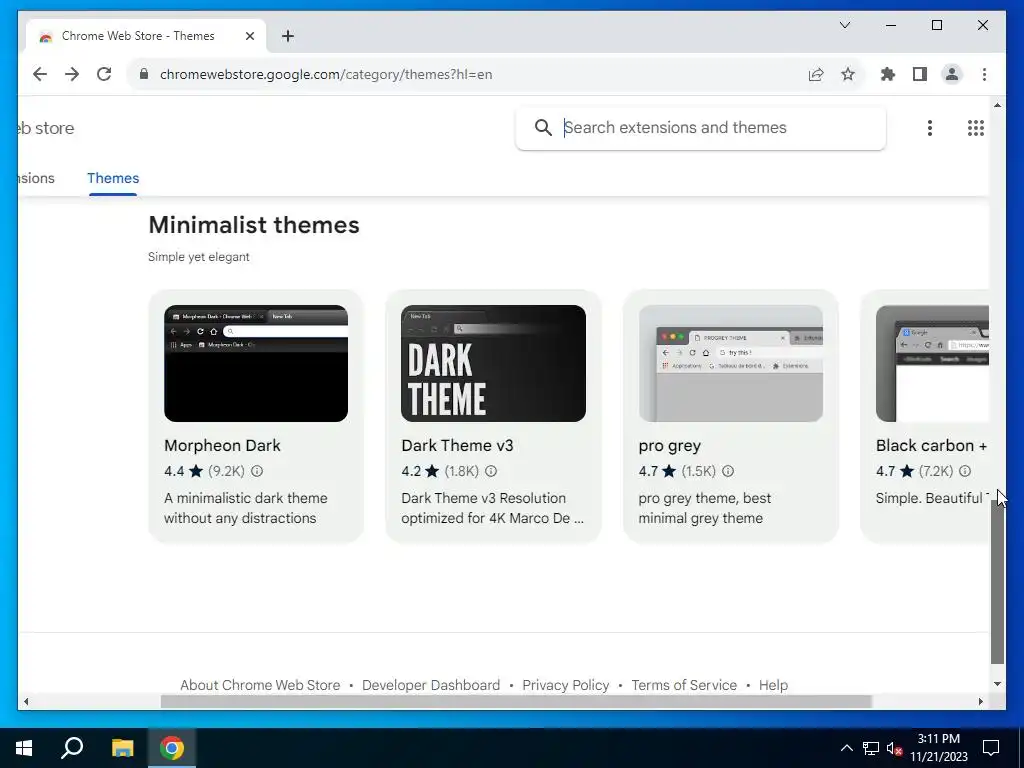
Task: Click the horizontal scrollbar left arrow
Action: [25, 701]
